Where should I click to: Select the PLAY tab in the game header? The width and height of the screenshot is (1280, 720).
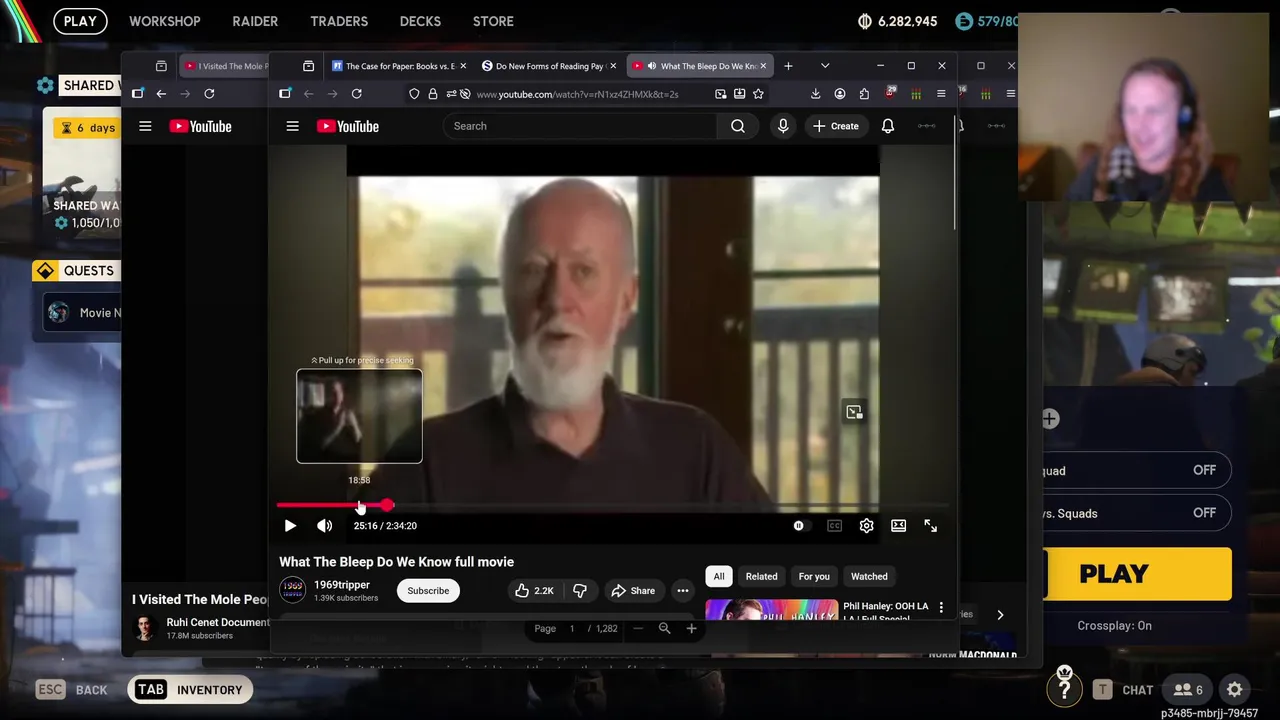coord(80,21)
